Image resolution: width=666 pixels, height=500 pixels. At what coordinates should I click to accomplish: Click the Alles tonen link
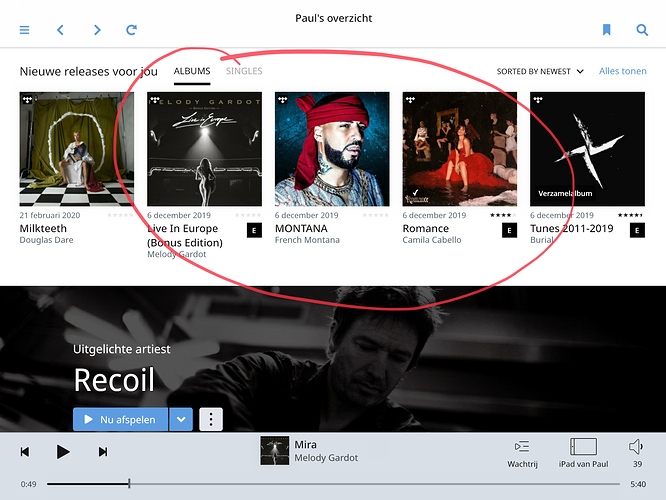tap(623, 71)
